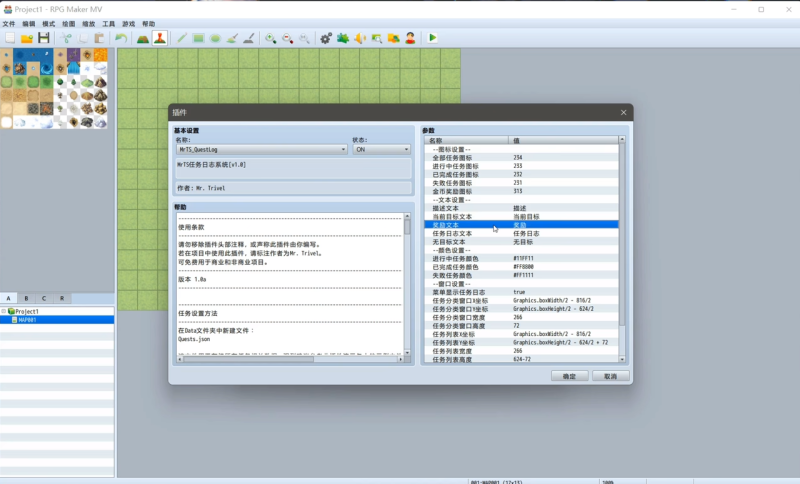Close the 插件 dialog with X
The image size is (800, 484).
point(623,112)
